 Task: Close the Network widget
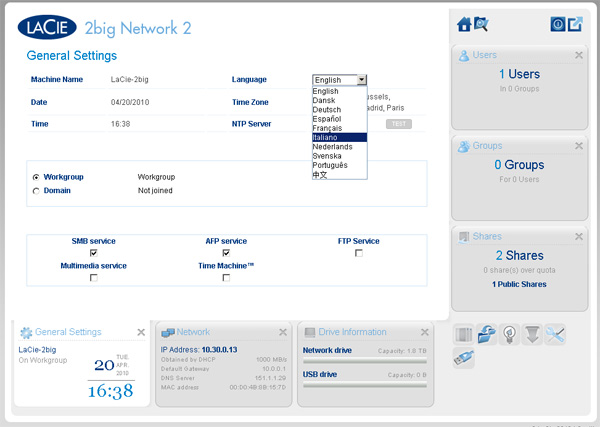point(283,332)
